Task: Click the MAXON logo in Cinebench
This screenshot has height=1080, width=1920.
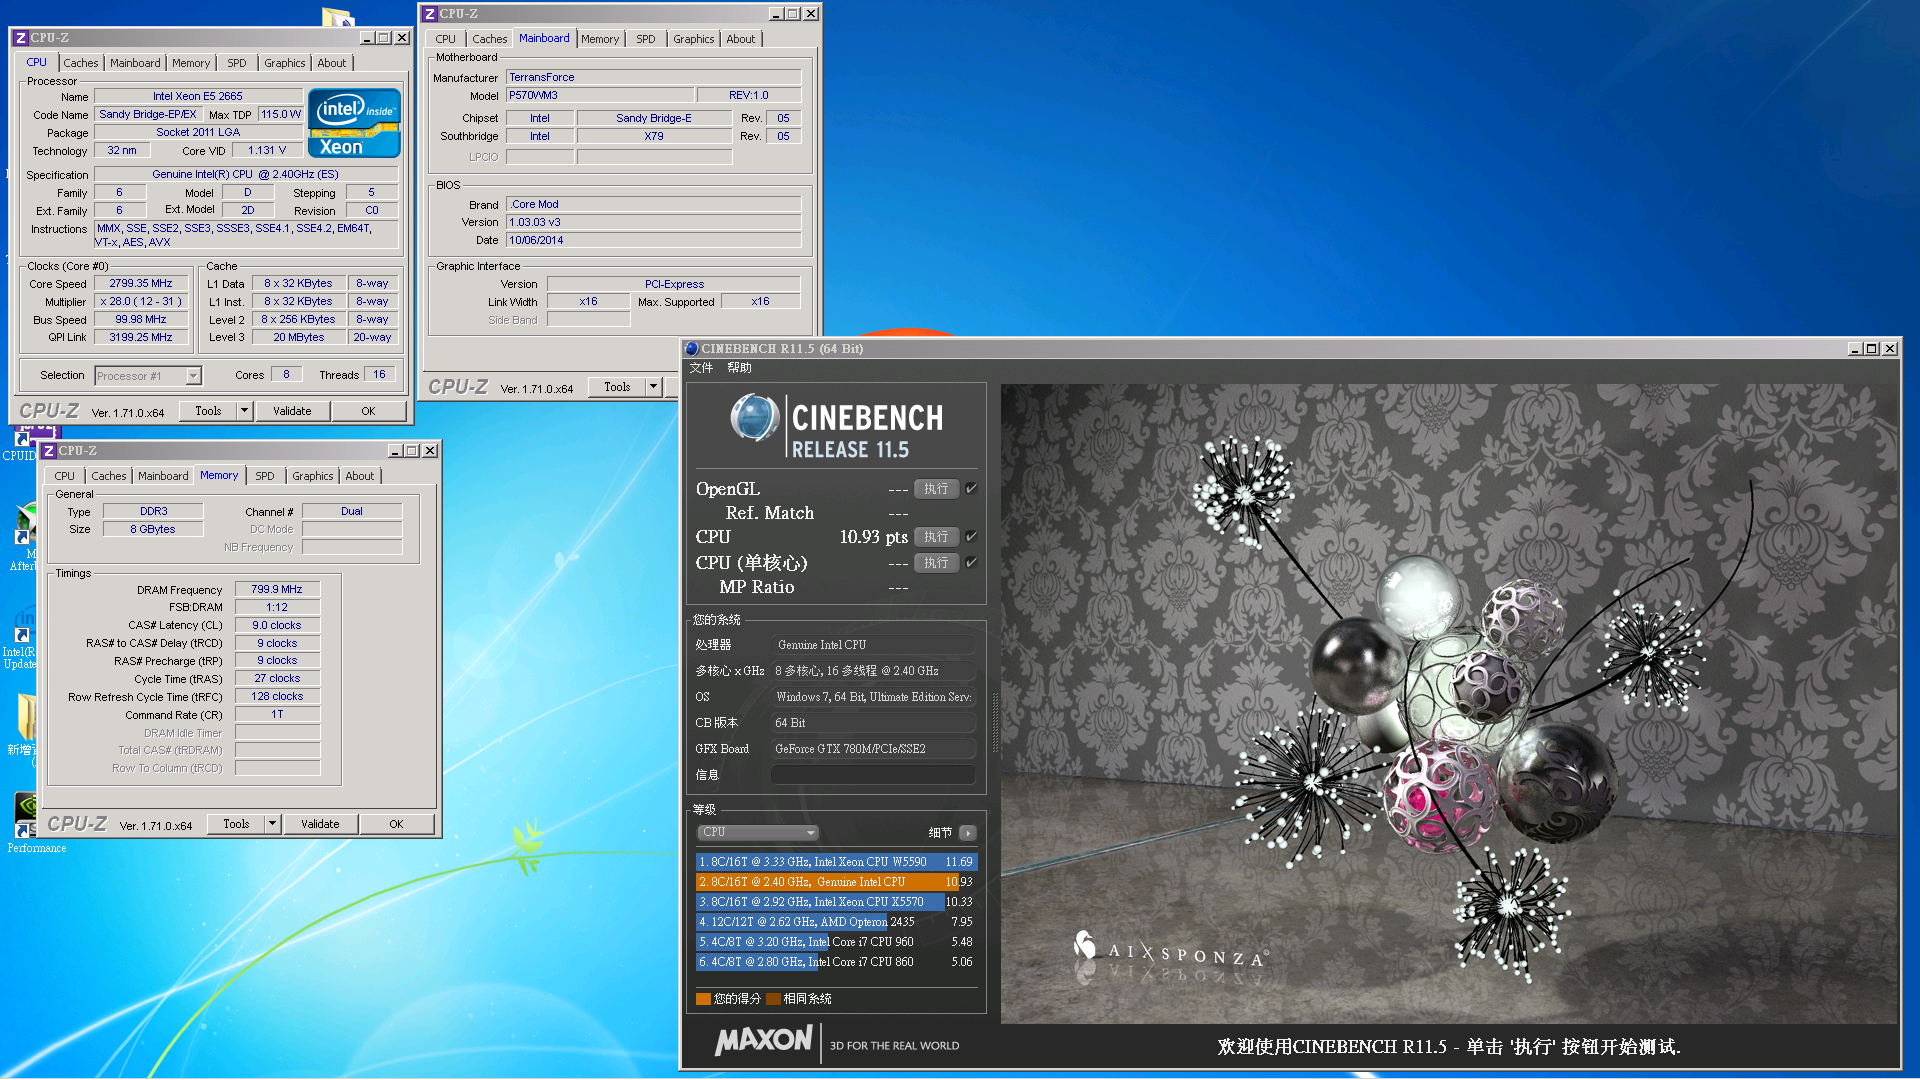Action: click(764, 1041)
